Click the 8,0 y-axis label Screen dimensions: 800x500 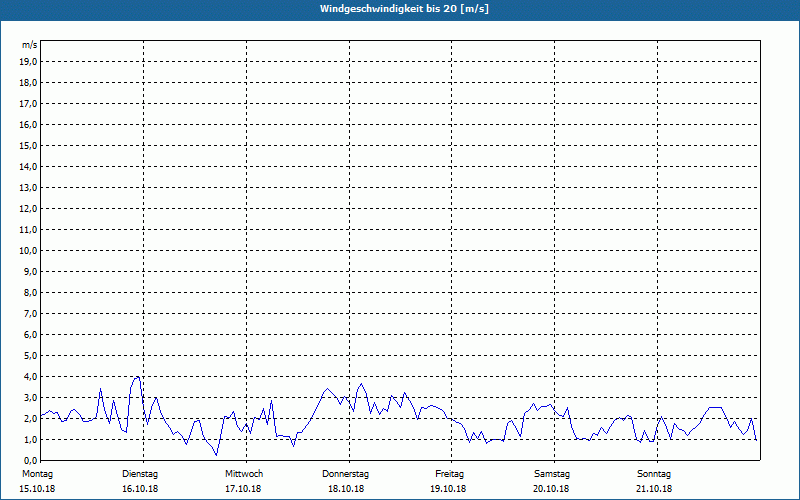[x=30, y=292]
